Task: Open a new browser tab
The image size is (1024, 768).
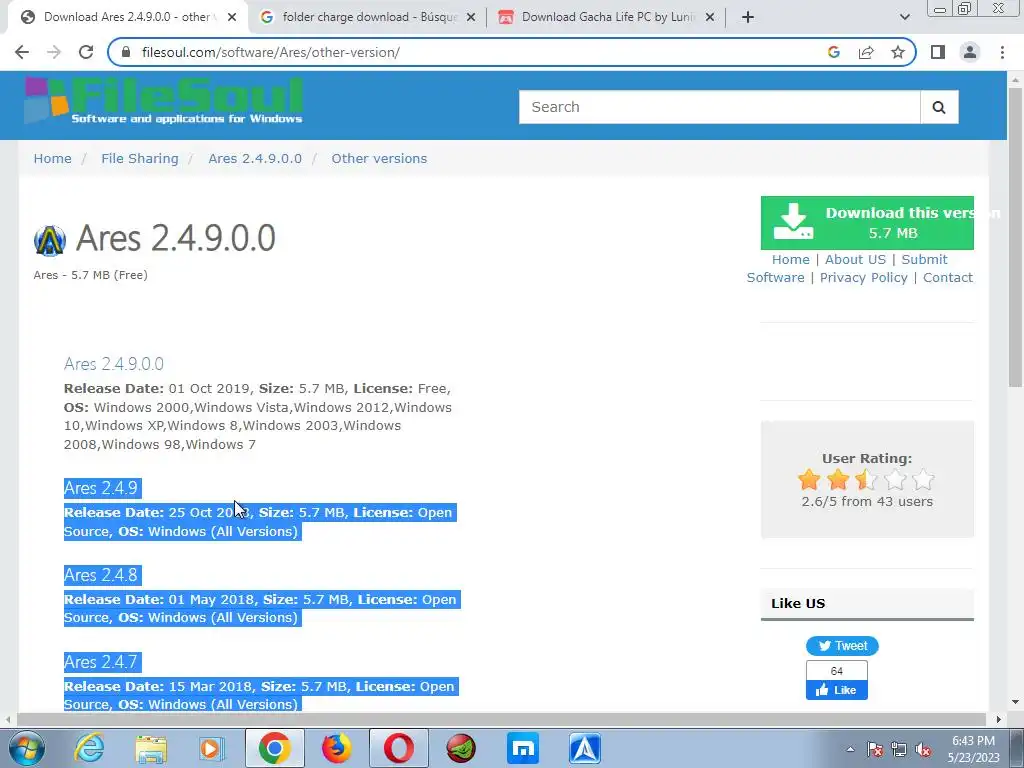Action: click(x=748, y=17)
